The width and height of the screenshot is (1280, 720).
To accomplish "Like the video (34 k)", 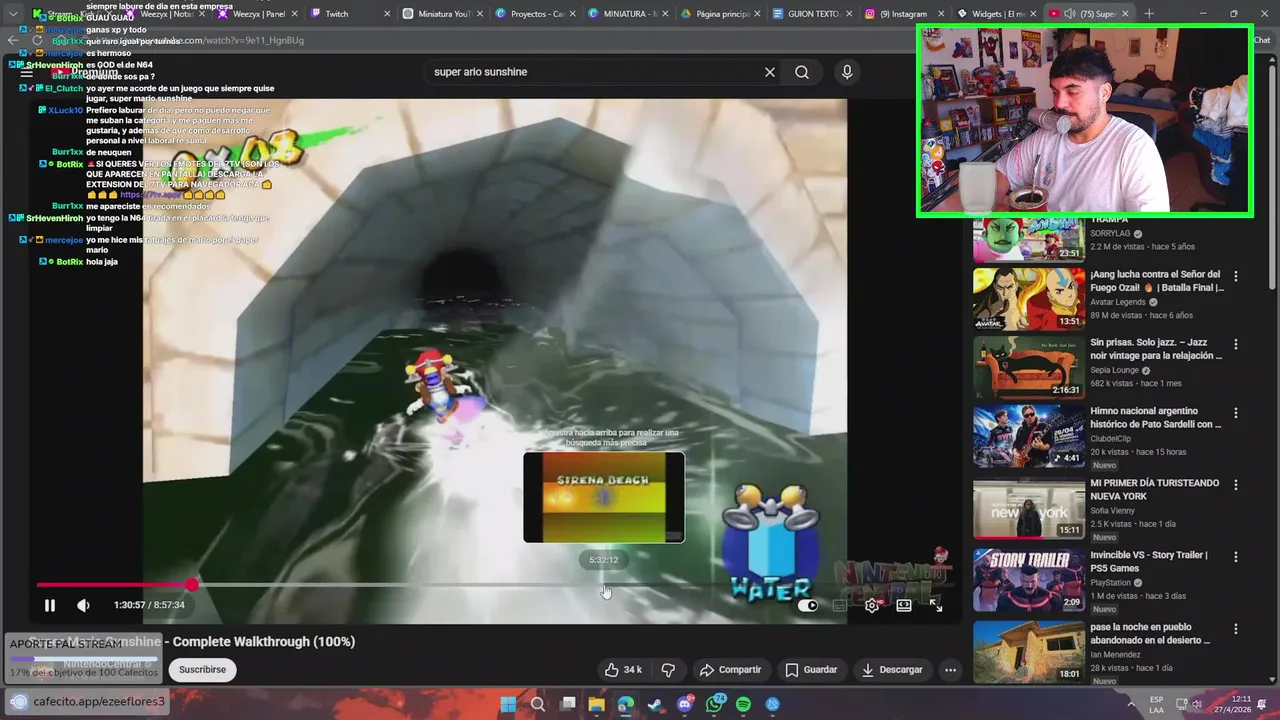I will point(622,670).
